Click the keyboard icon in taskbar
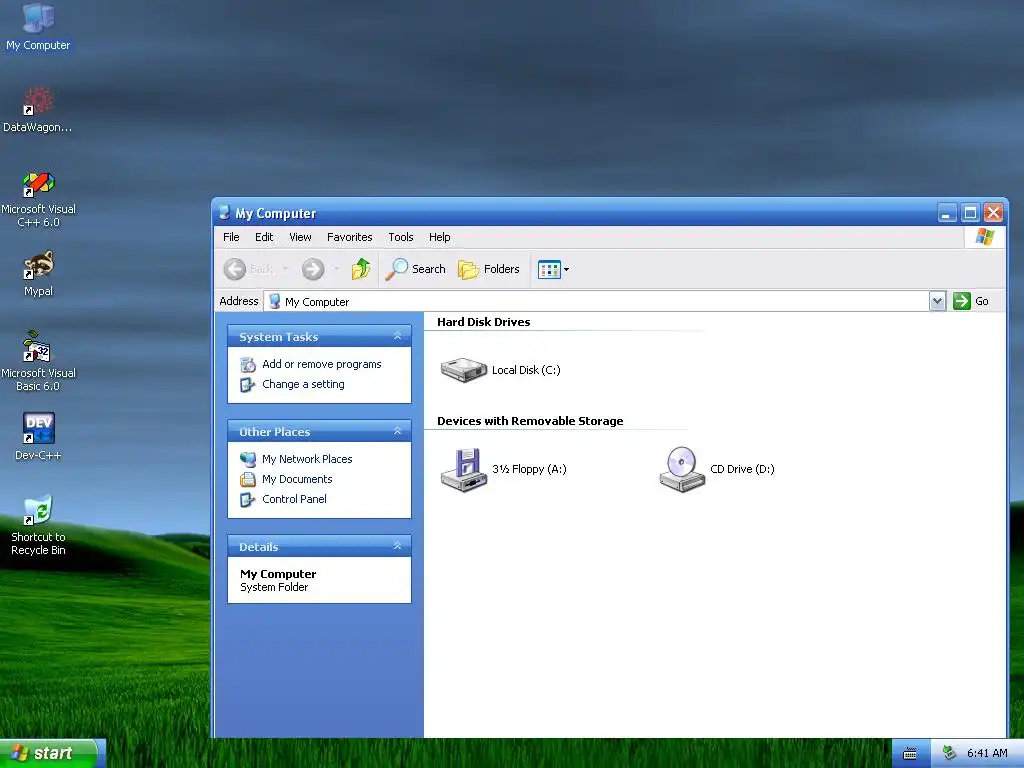Viewport: 1024px width, 768px height. 910,754
